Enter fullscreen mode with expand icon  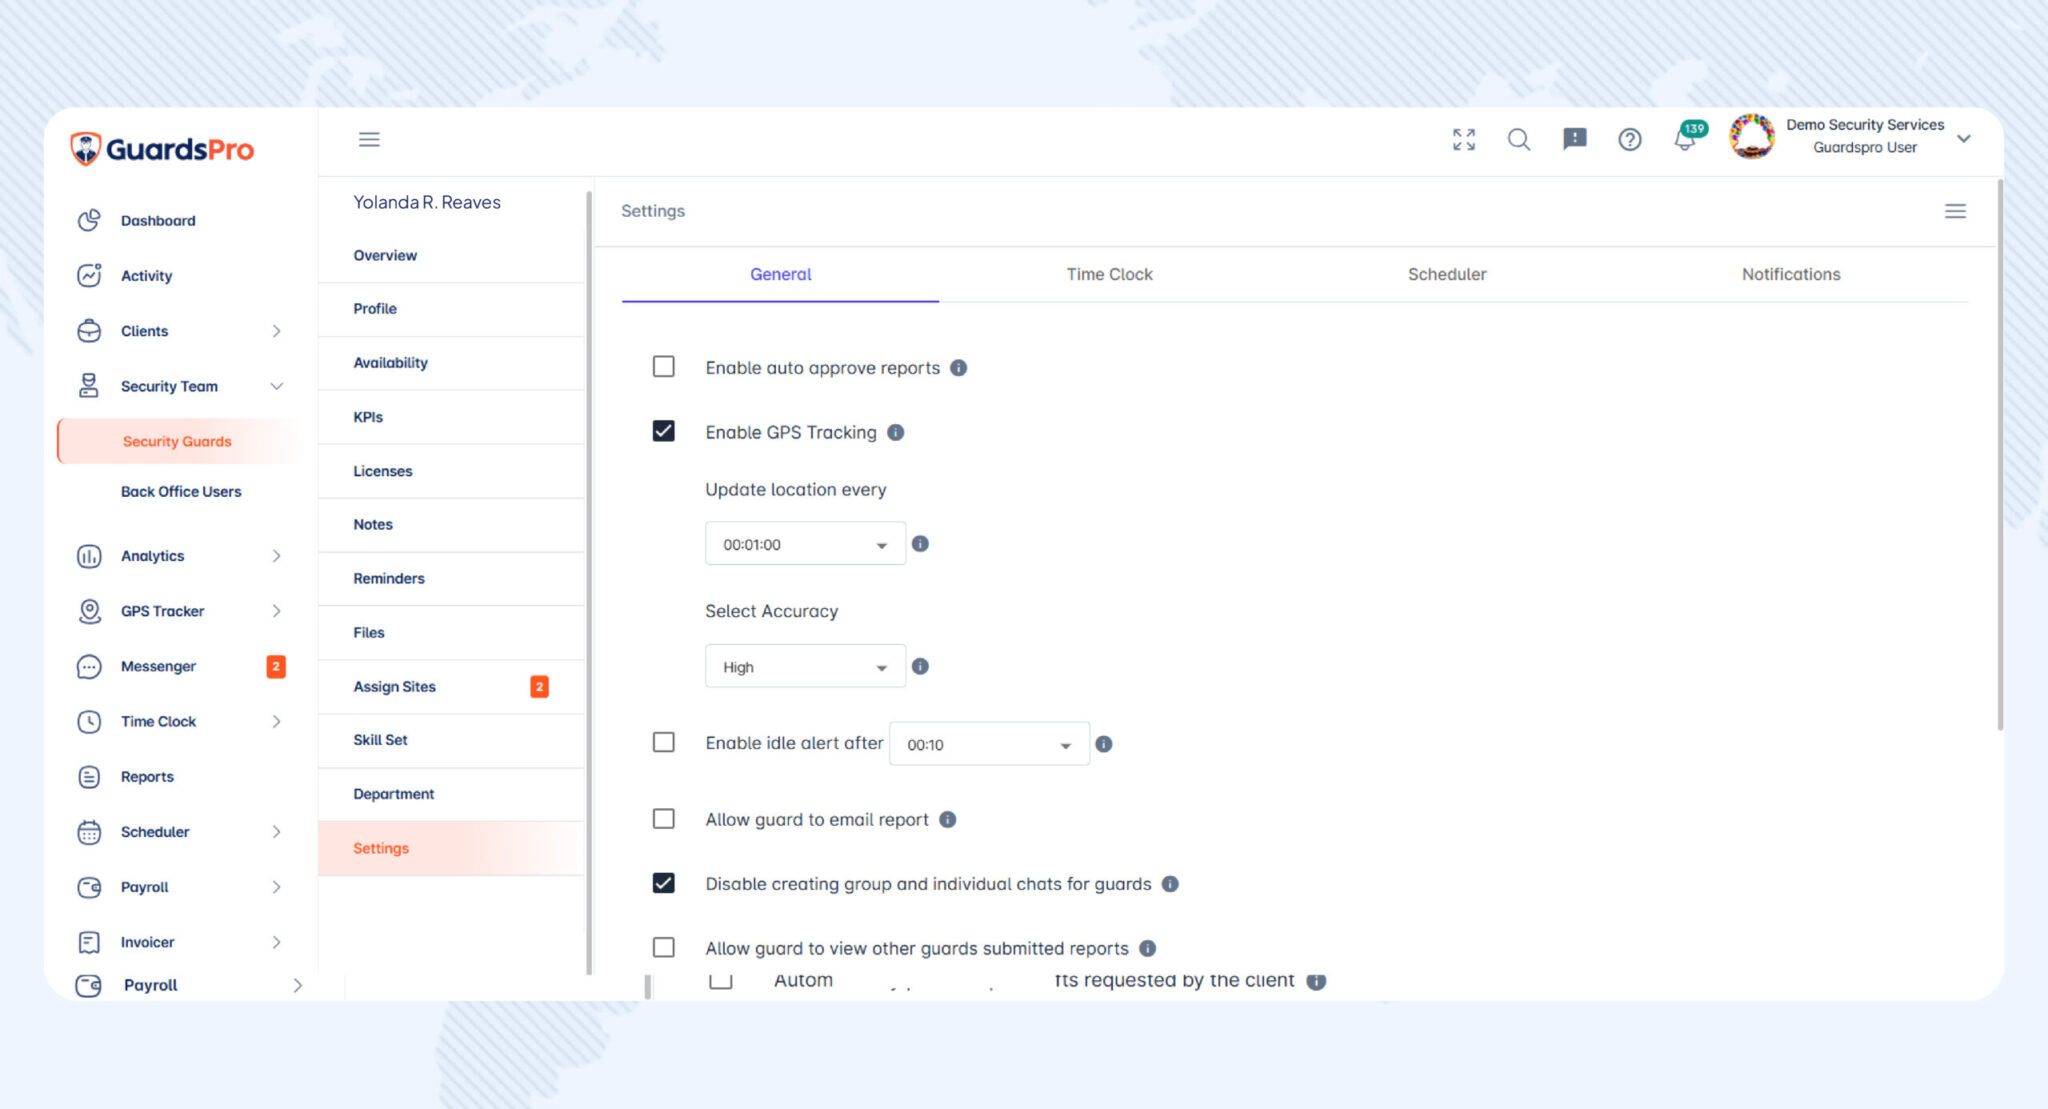[1464, 139]
